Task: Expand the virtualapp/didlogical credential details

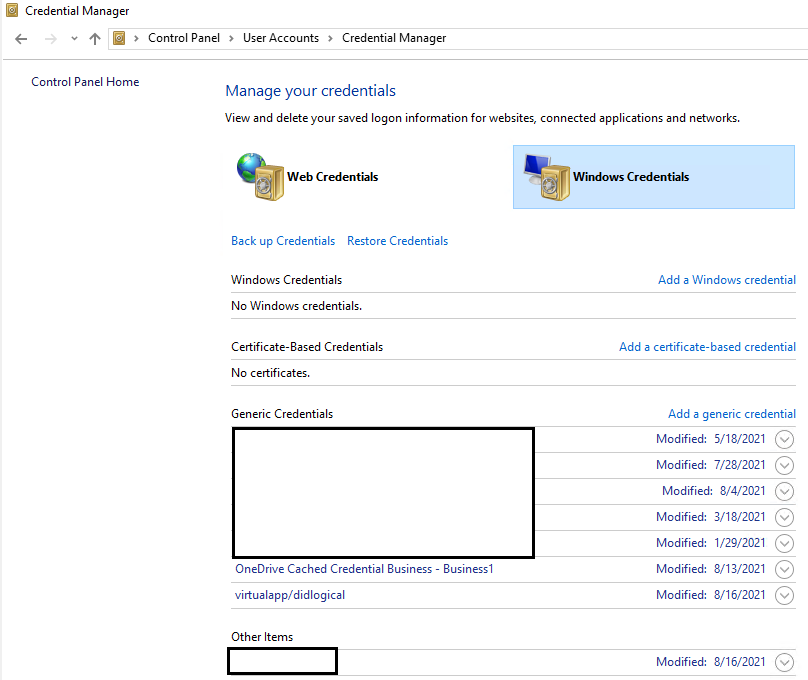Action: (784, 595)
